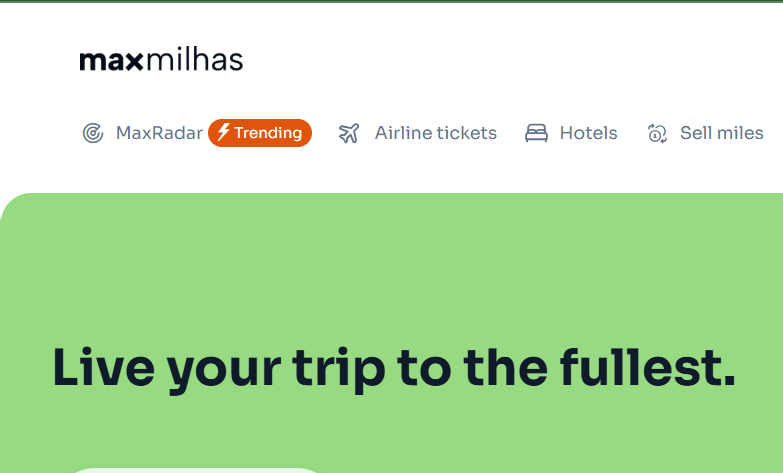783x473 pixels.
Task: Click the word "tickets" in navigation
Action: pos(465,133)
